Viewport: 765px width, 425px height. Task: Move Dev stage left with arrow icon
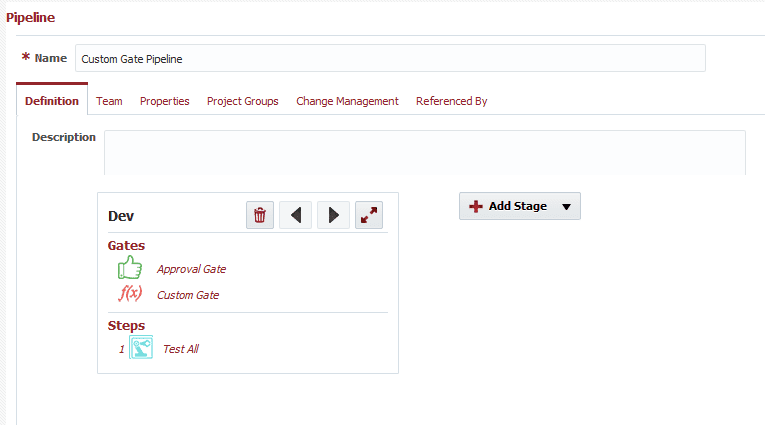coord(296,215)
